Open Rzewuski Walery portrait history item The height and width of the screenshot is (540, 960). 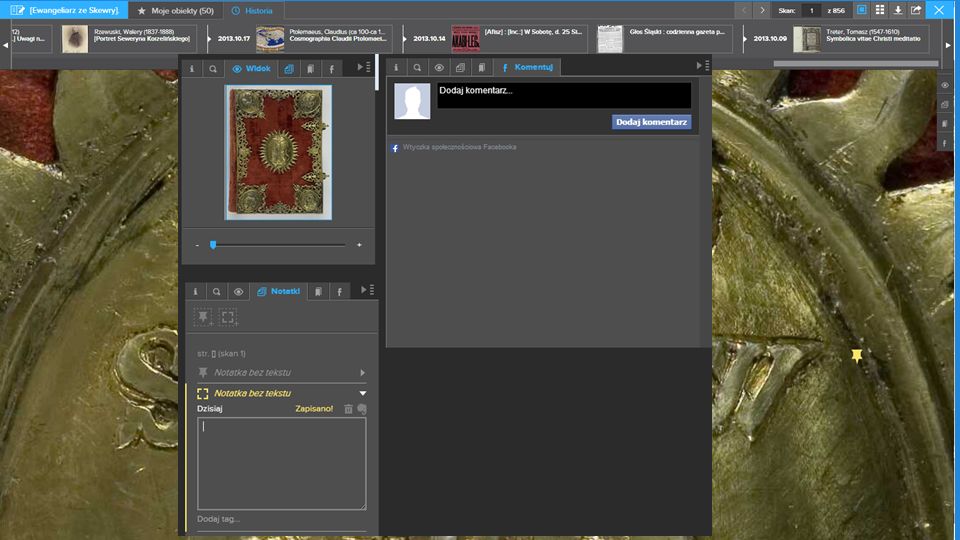click(128, 39)
